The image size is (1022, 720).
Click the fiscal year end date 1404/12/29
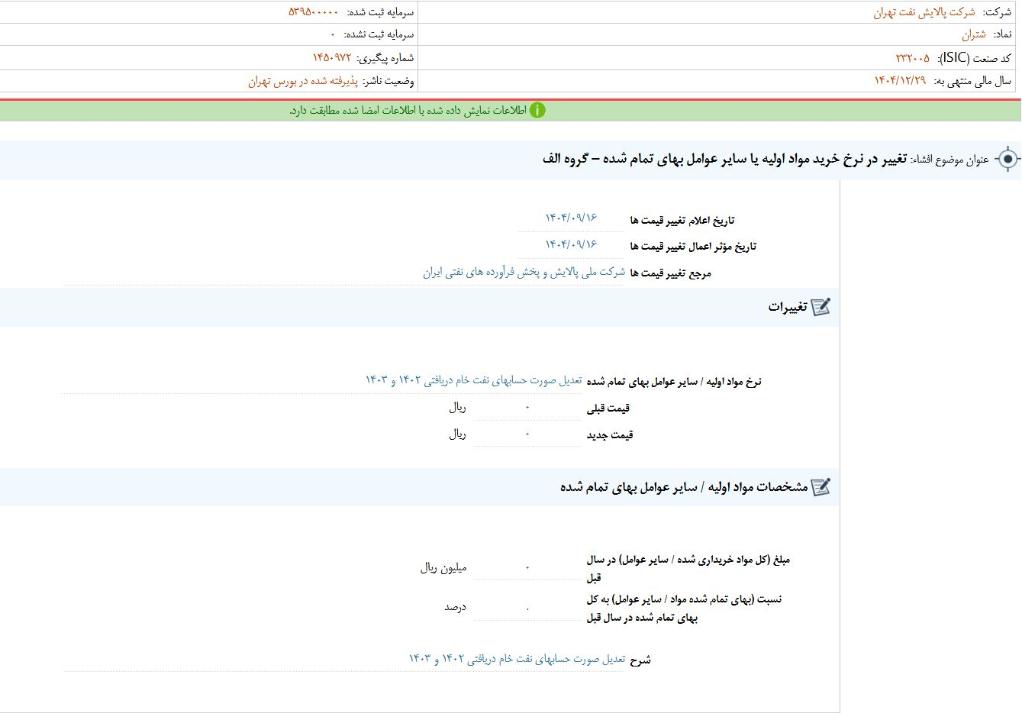coord(900,81)
